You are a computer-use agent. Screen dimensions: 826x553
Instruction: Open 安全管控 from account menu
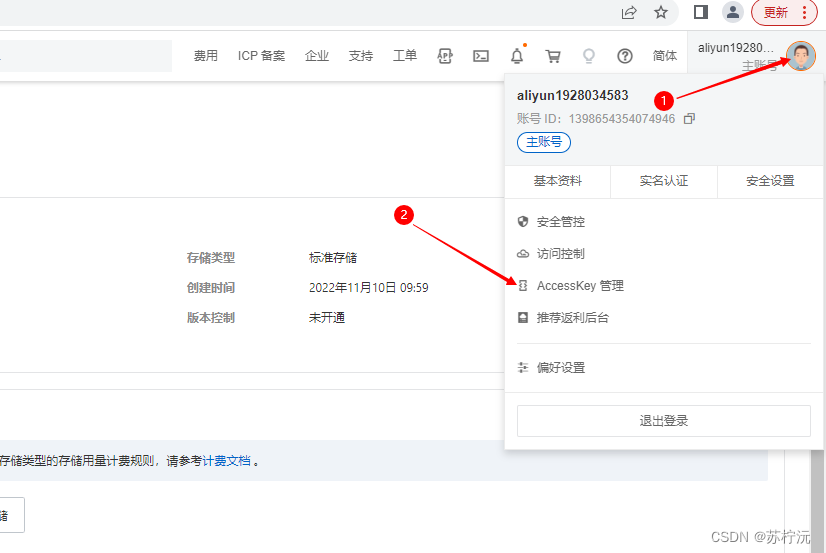[x=561, y=222]
